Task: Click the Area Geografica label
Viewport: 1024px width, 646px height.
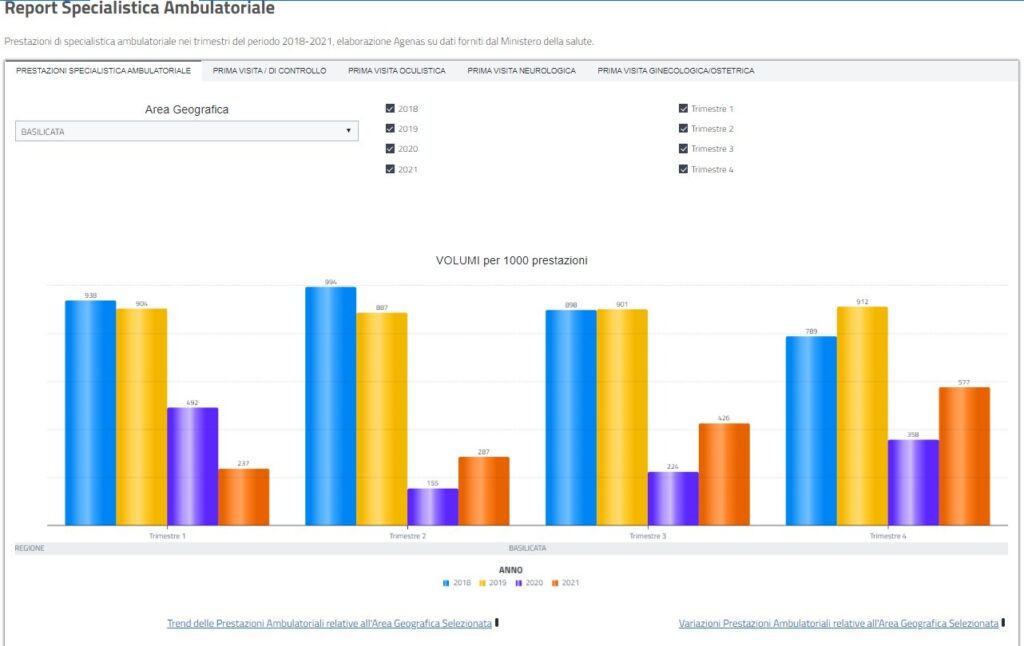Action: pos(187,110)
